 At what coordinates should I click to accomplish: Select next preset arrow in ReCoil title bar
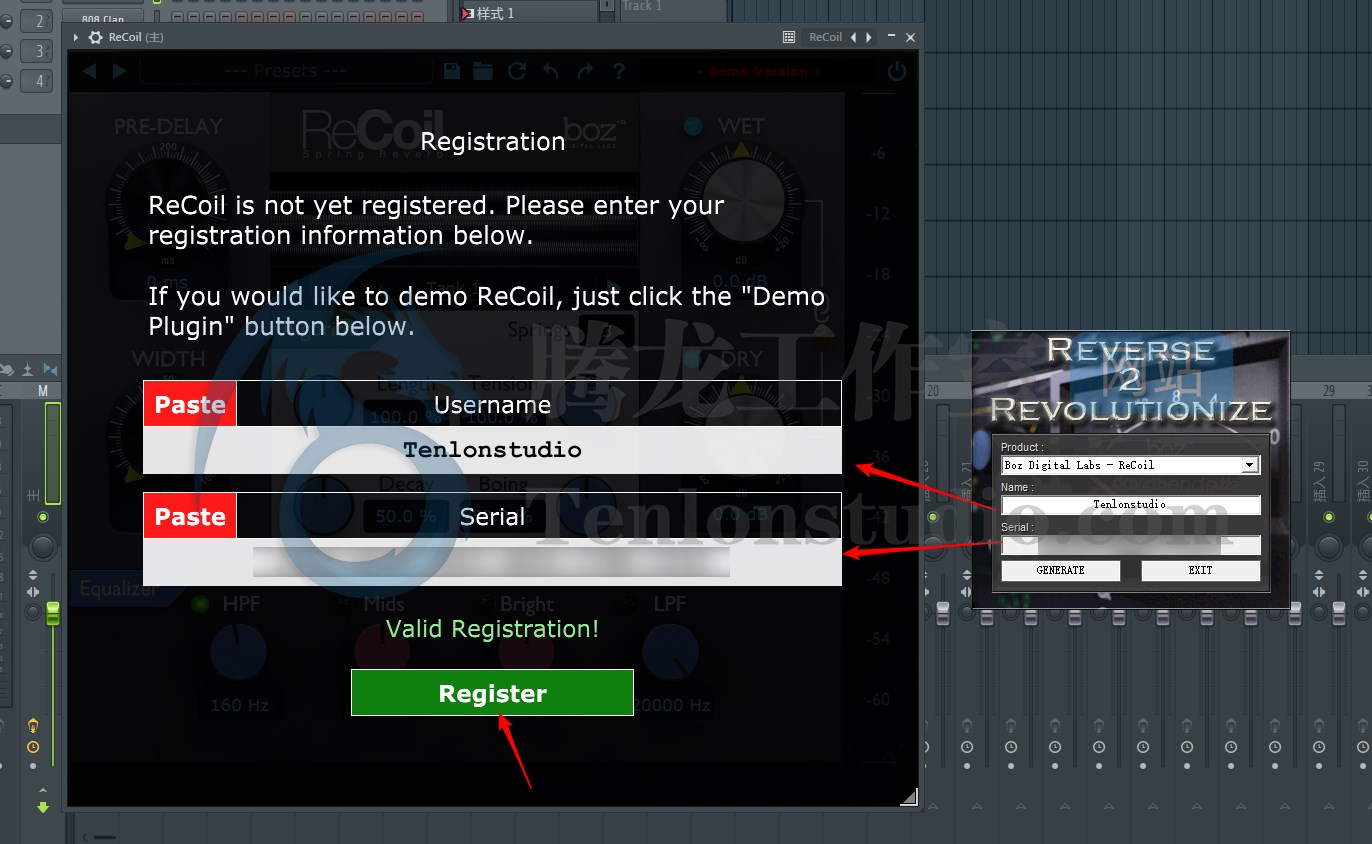[868, 37]
